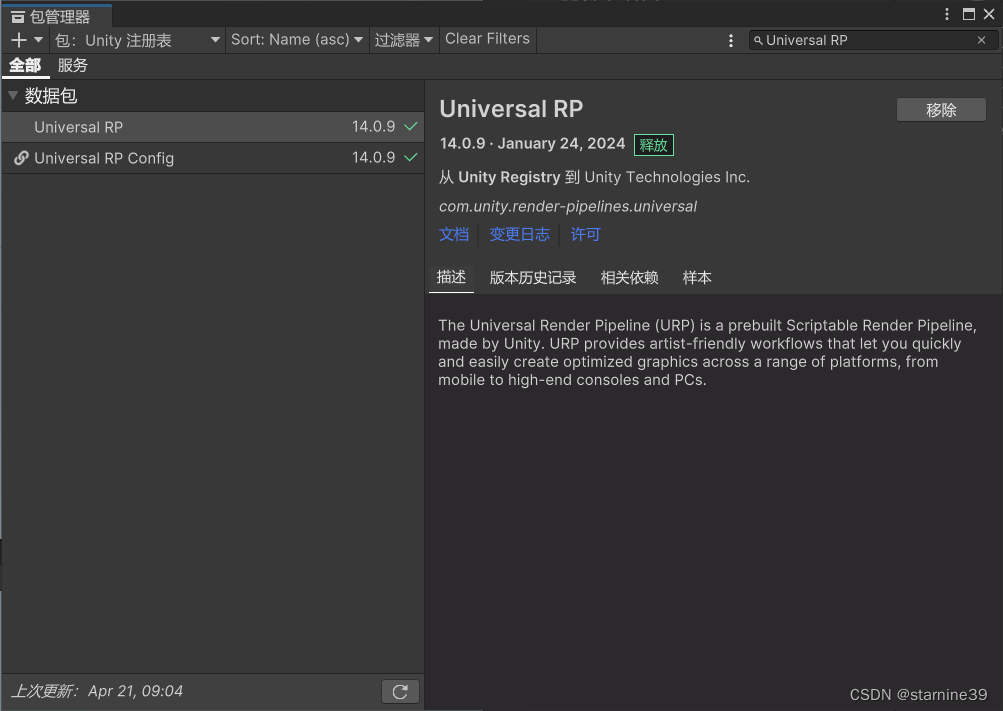The width and height of the screenshot is (1003, 711).
Task: Click version 14.0.9 on Universal RP Config row
Action: (374, 157)
